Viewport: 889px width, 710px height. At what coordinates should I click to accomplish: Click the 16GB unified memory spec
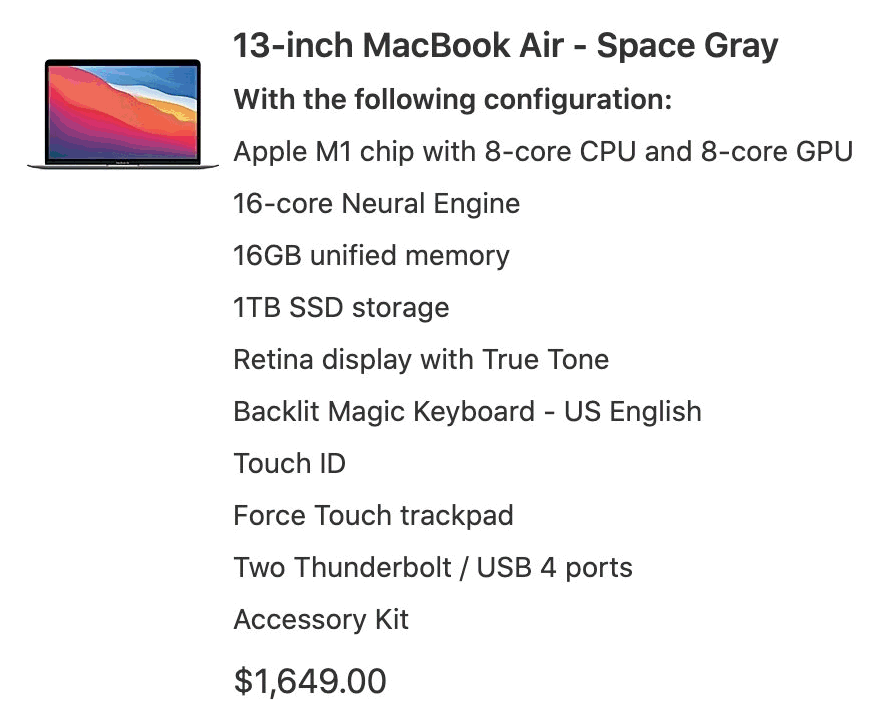(371, 256)
